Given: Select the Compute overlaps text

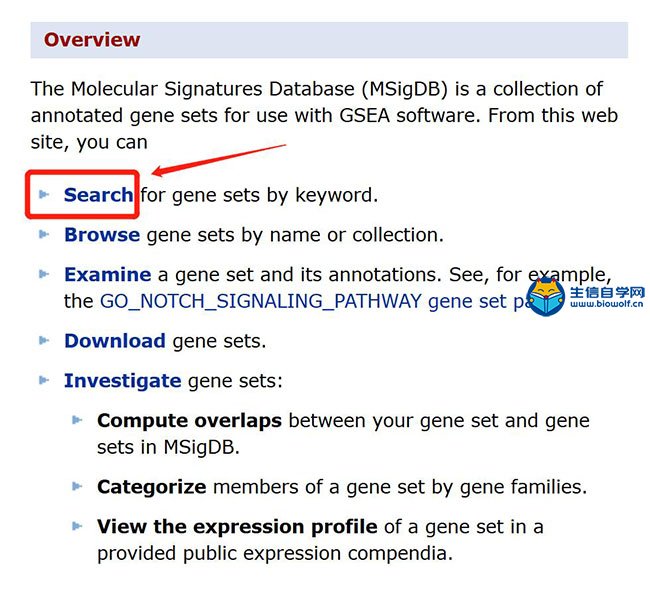Looking at the screenshot, I should click(189, 420).
